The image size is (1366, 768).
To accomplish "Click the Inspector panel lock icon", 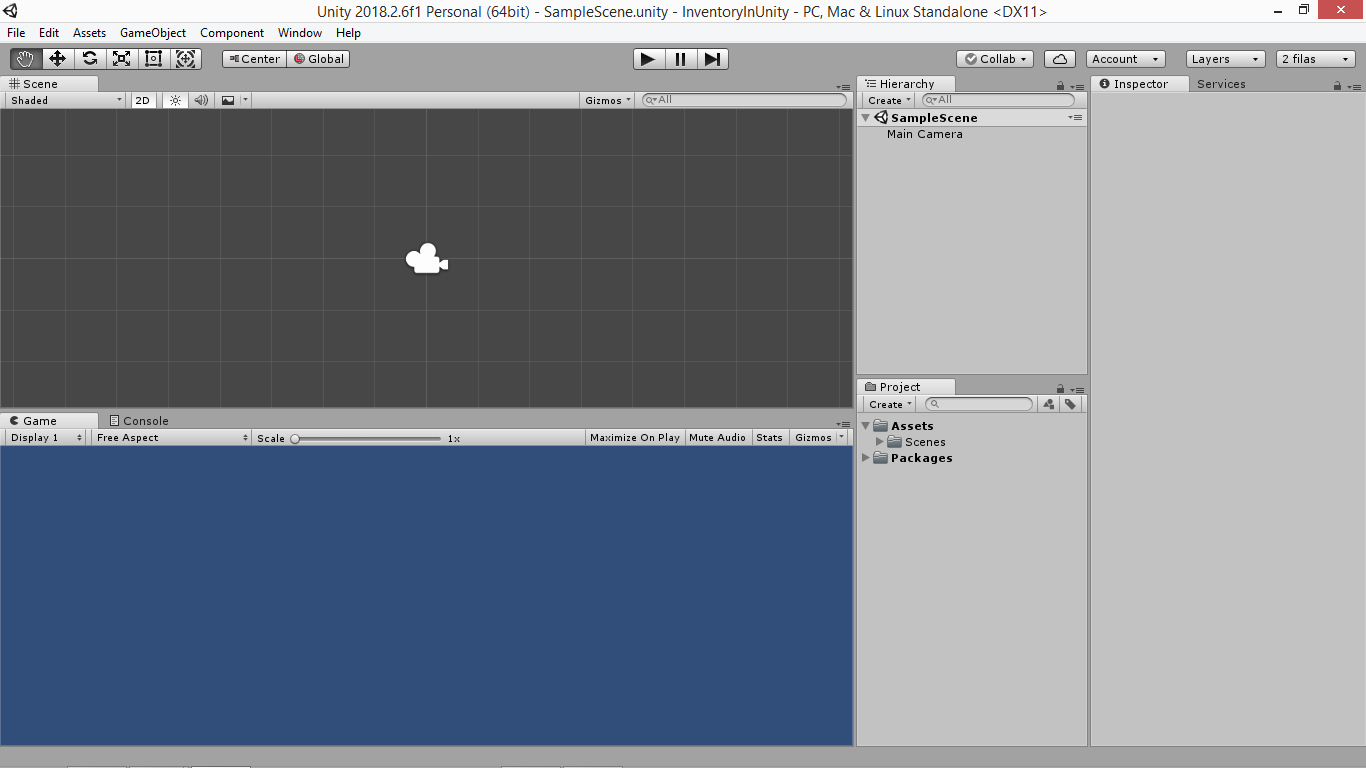I will click(x=1337, y=85).
